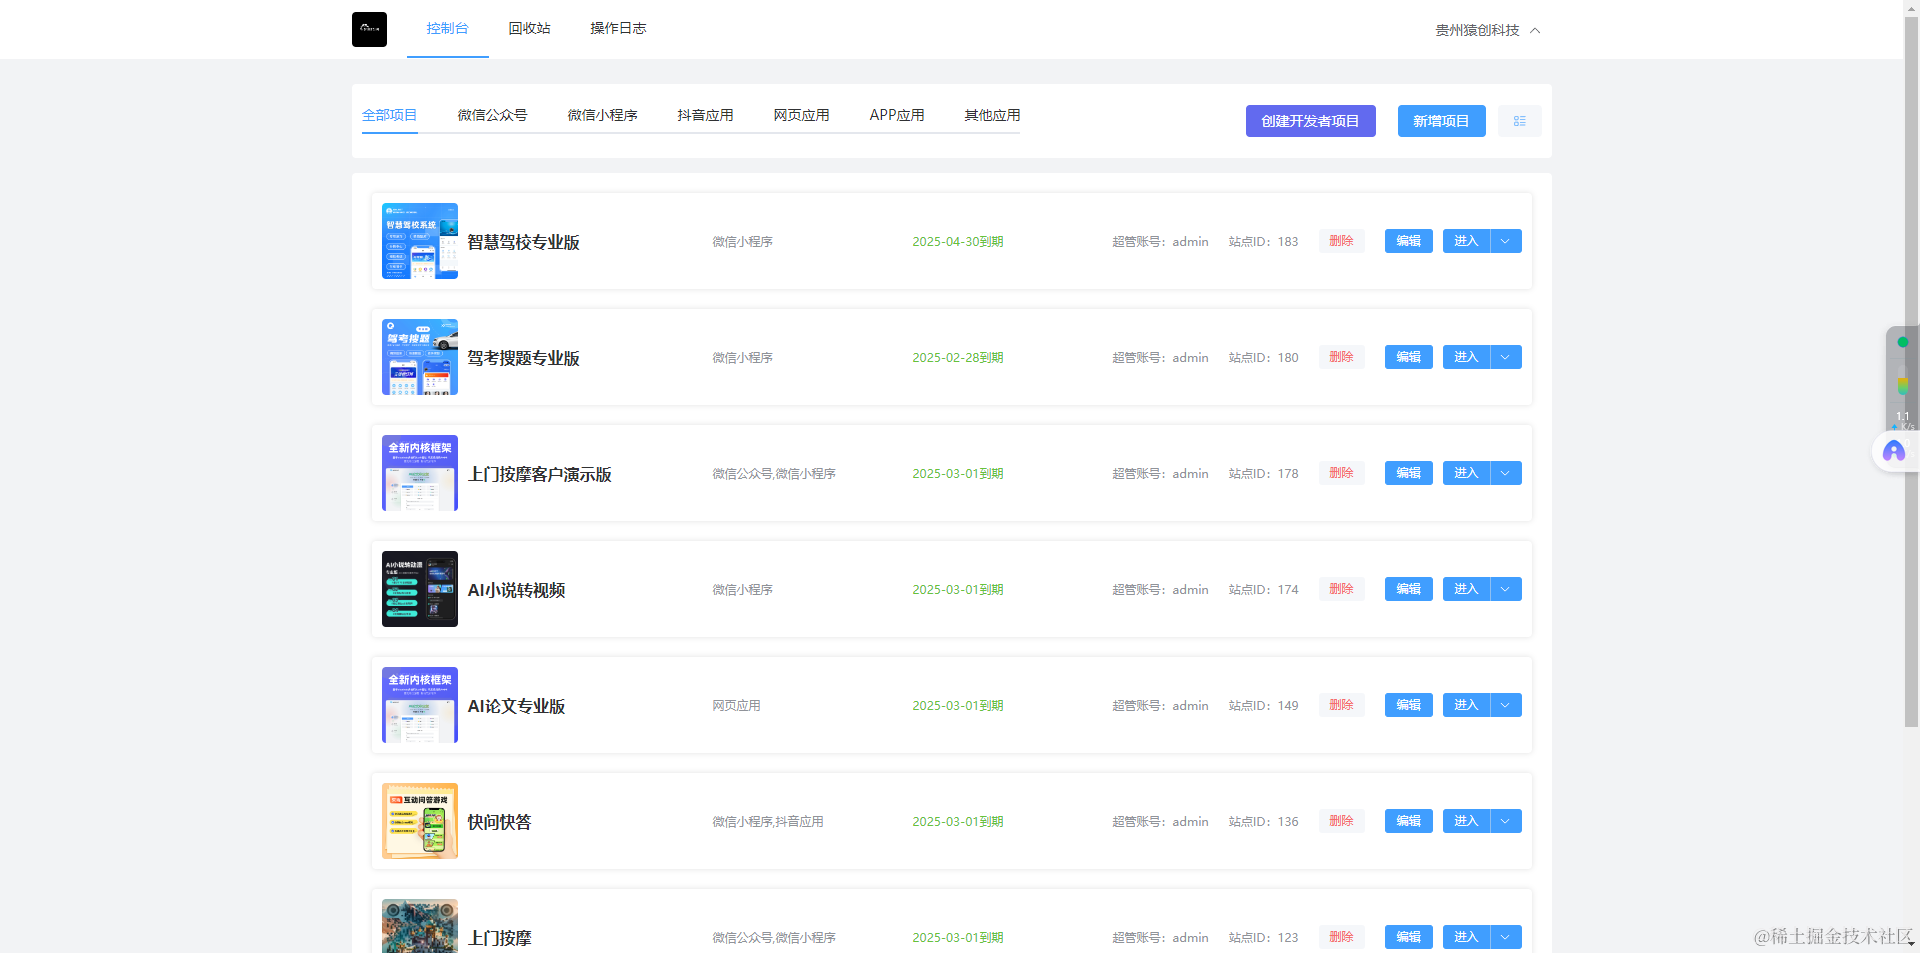Open thumbnail of 驾考搜题专业版
Viewport: 1920px width, 953px height.
(x=420, y=357)
